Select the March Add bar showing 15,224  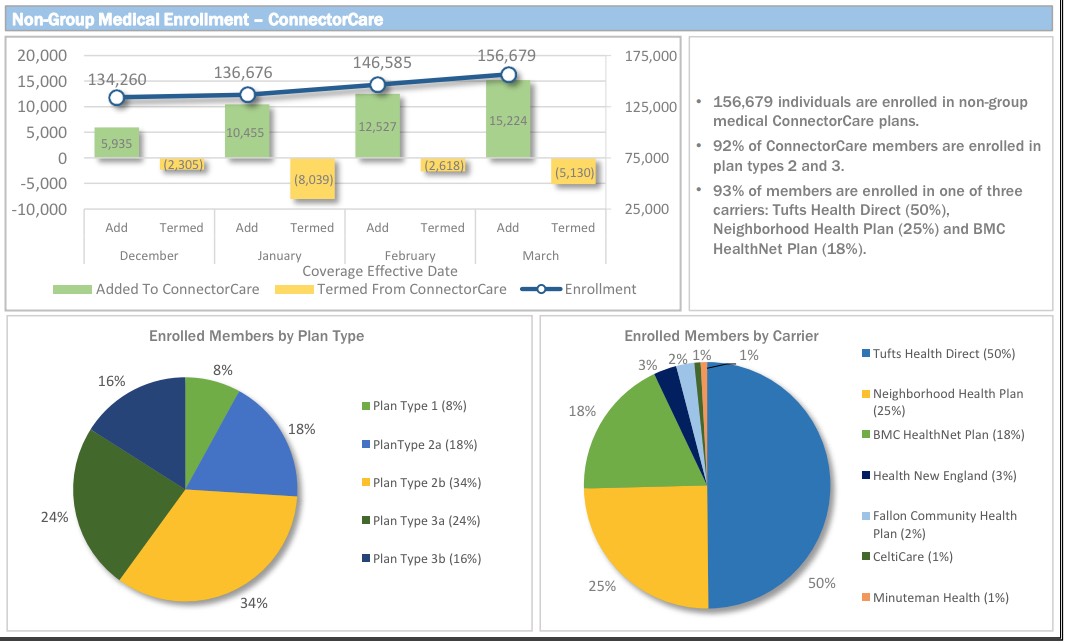(508, 119)
